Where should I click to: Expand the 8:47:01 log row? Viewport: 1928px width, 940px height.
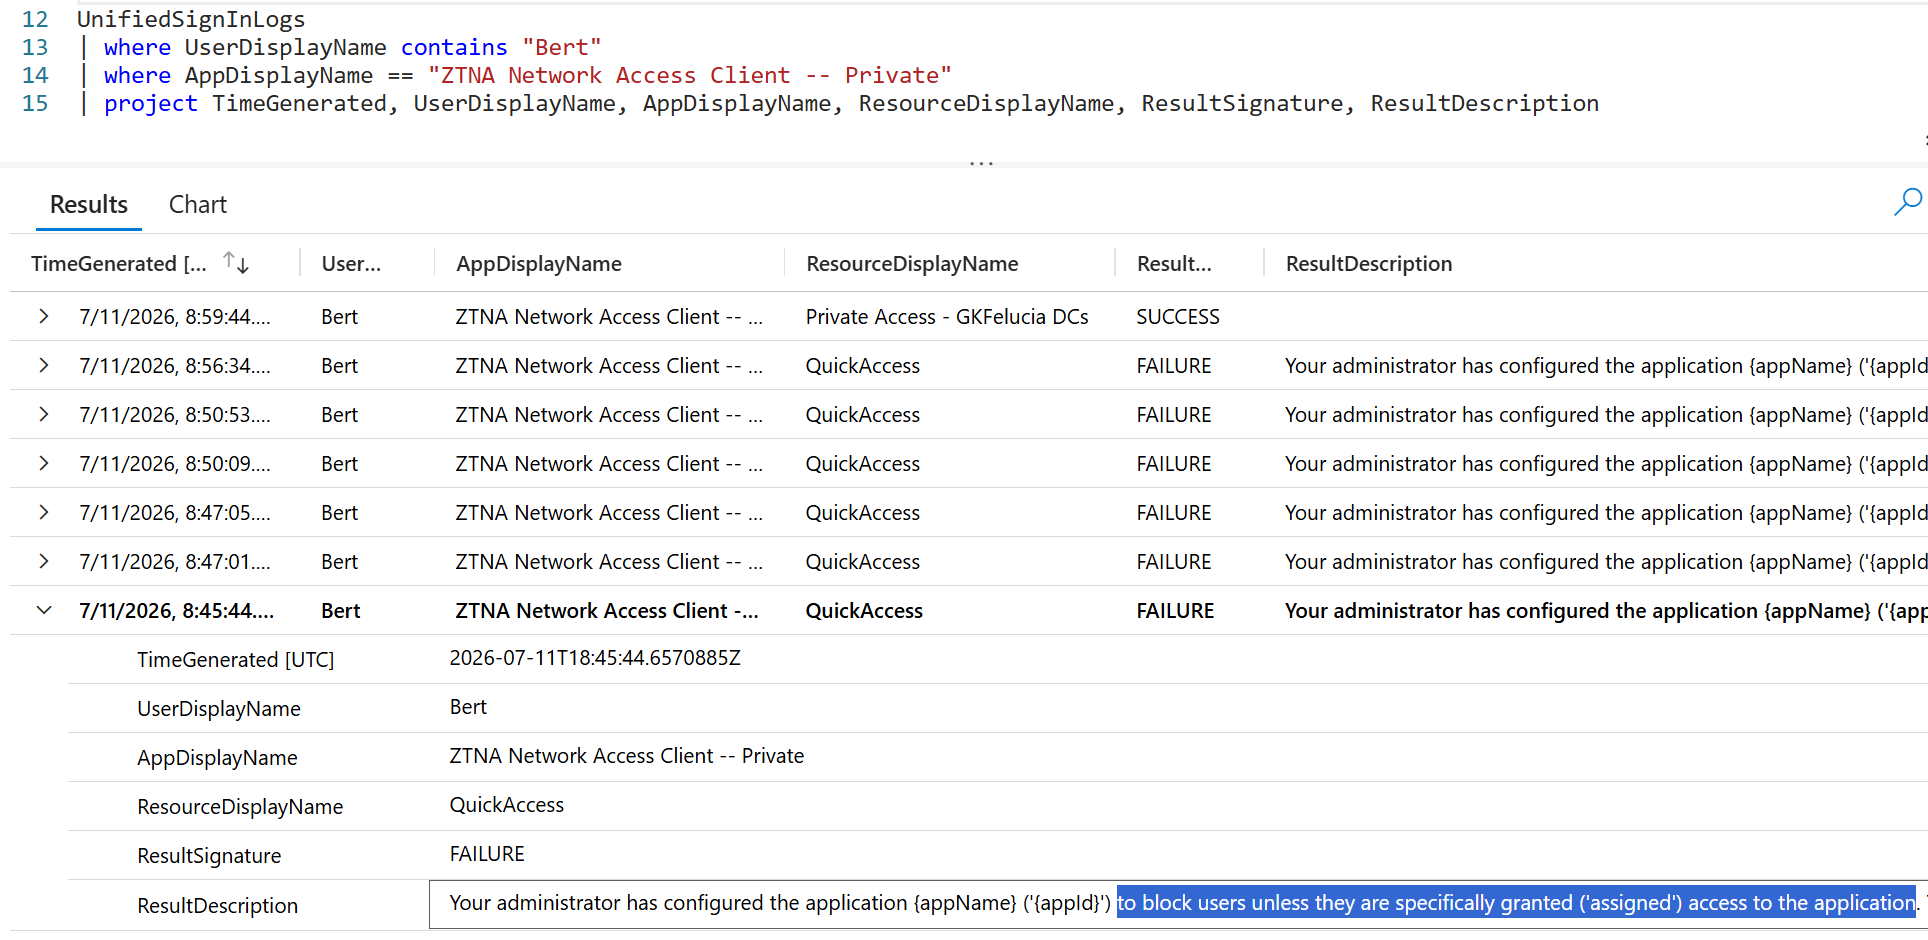(x=44, y=561)
